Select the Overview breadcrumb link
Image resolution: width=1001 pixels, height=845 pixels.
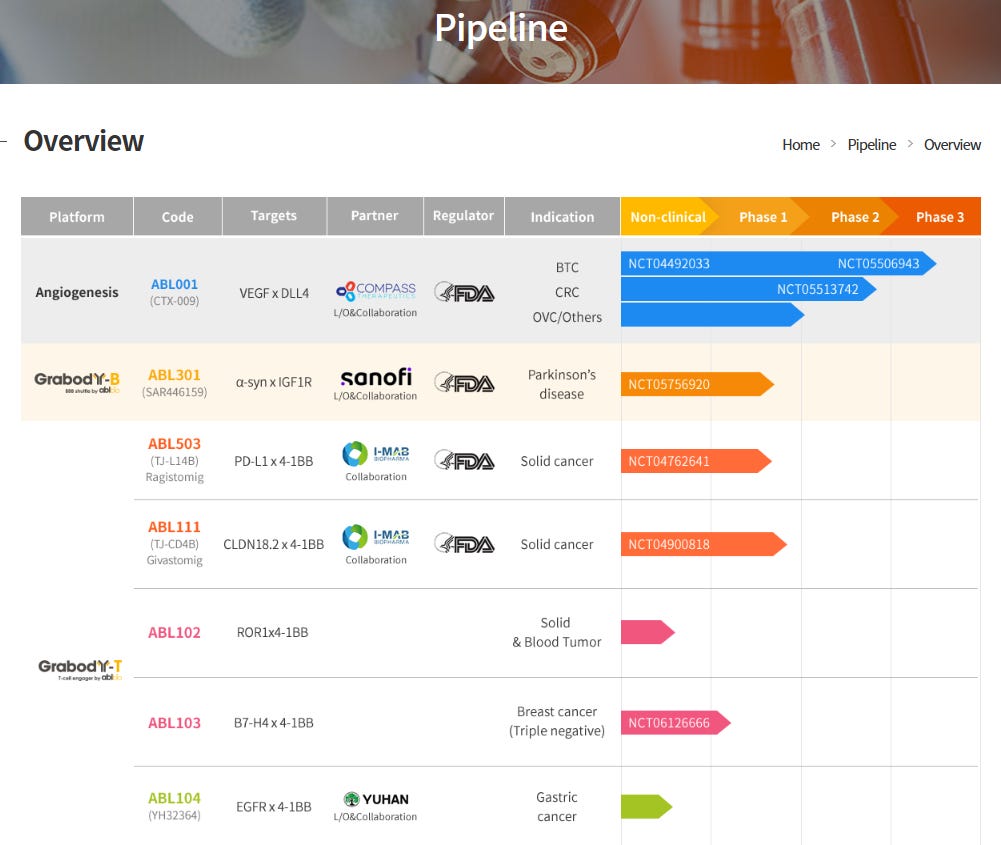(952, 145)
